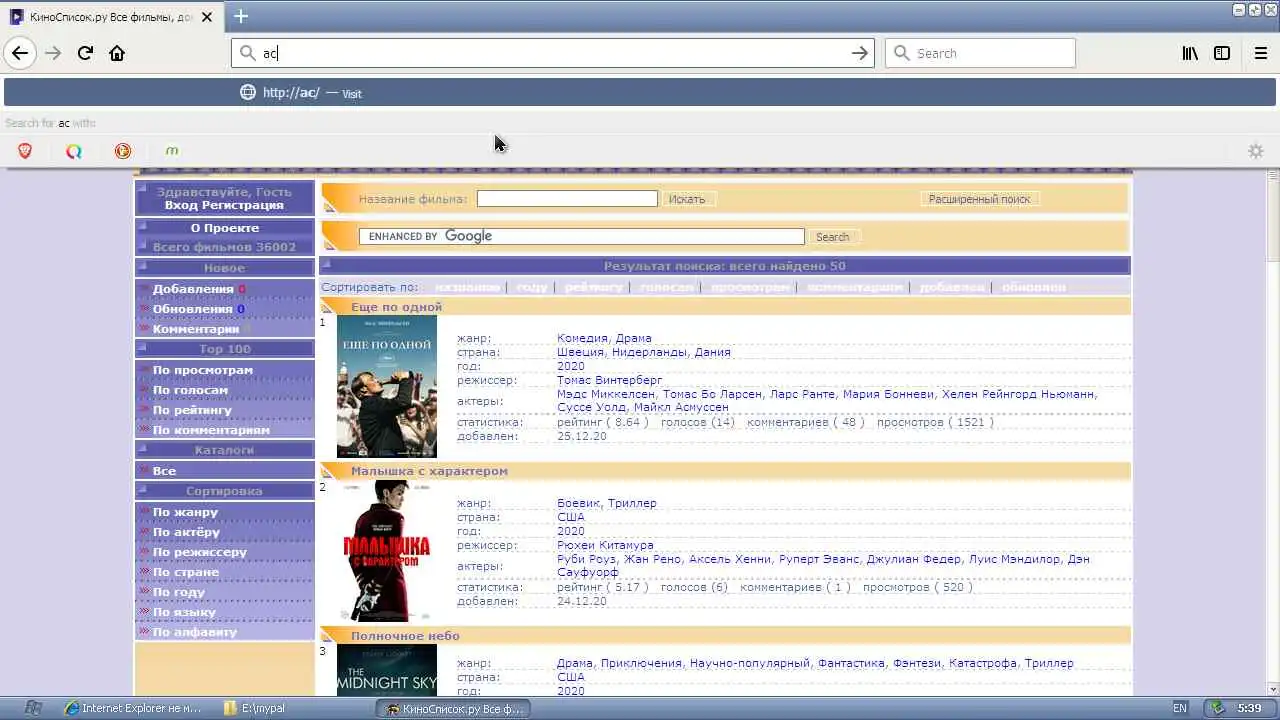Click the Еще по одной poster

tap(387, 386)
